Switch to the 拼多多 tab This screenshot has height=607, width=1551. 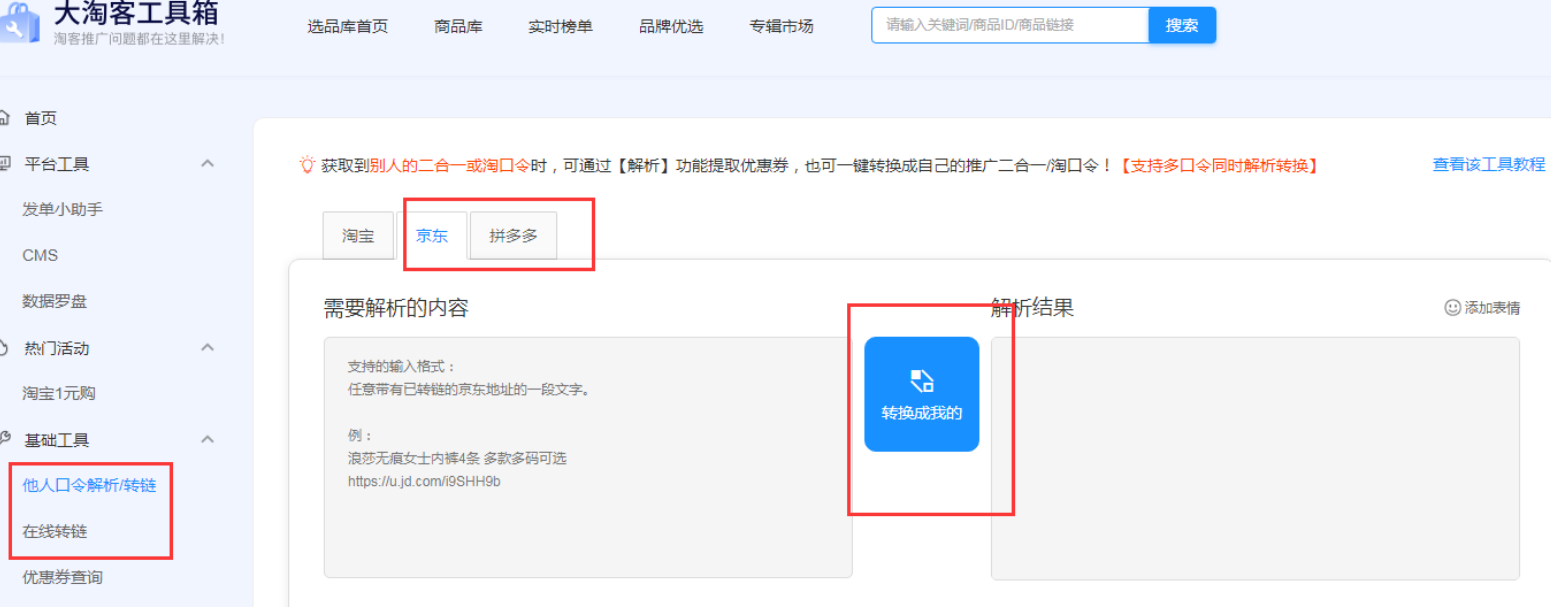pyautogui.click(x=513, y=236)
